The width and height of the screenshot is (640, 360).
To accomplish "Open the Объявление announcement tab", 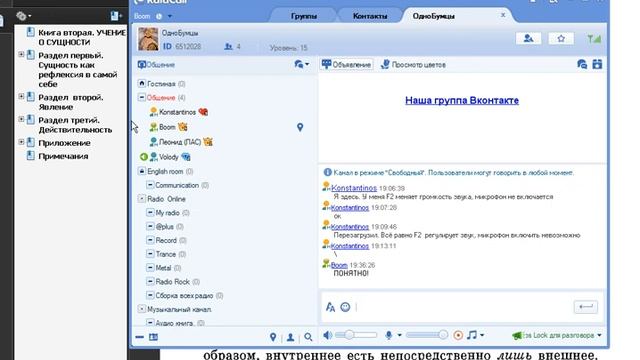I will click(347, 64).
